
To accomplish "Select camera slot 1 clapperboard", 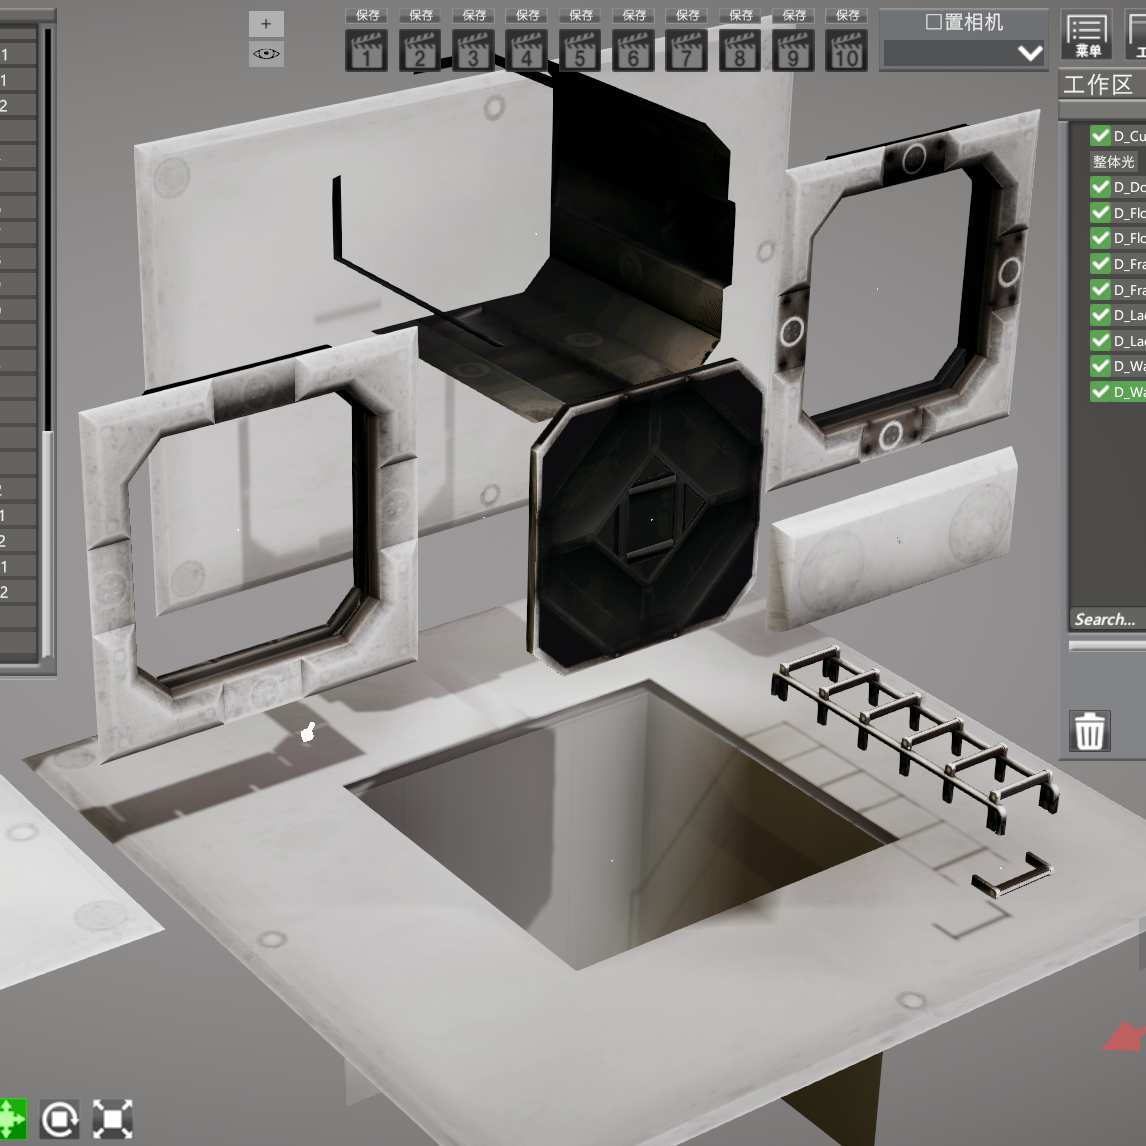I will click(x=366, y=50).
